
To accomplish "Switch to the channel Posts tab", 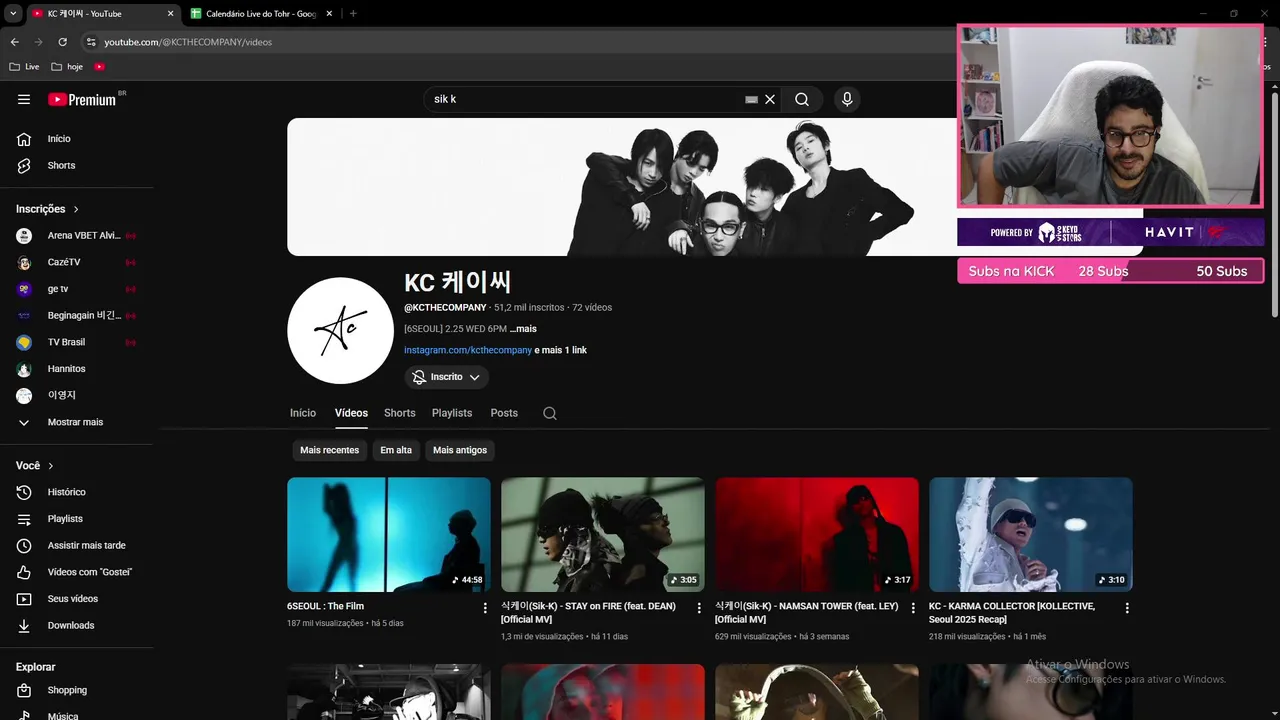I will tap(504, 413).
